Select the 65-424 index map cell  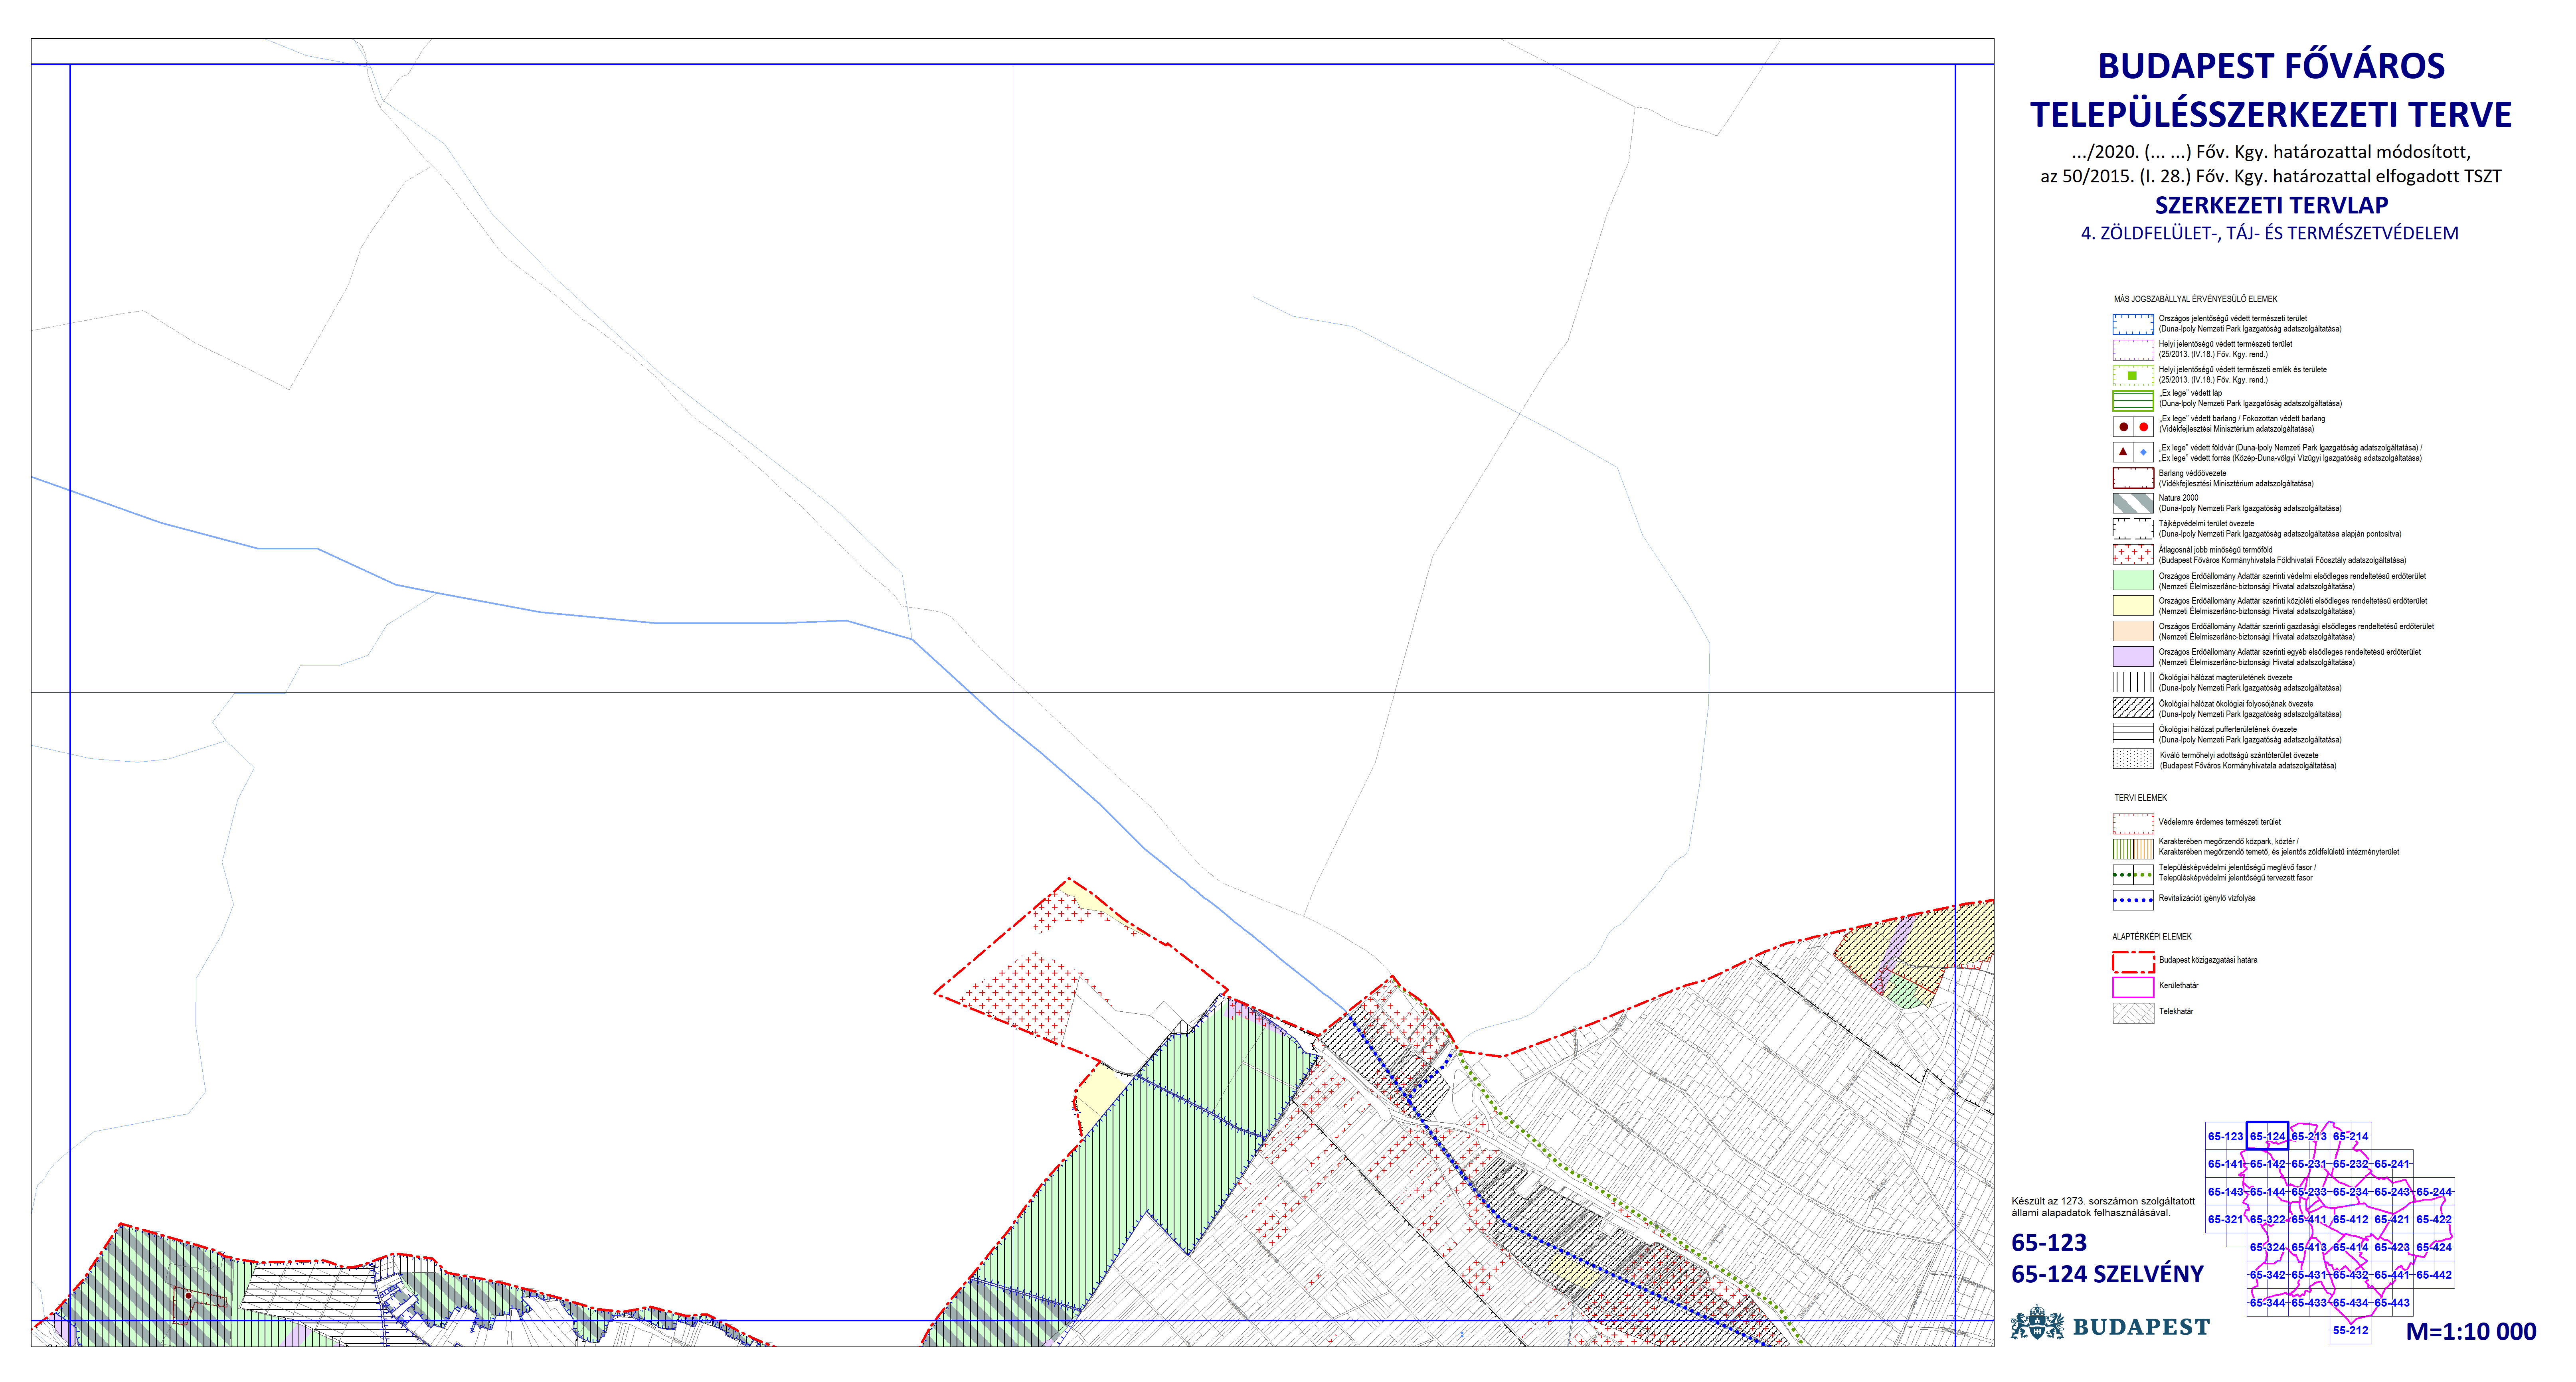2434,1247
